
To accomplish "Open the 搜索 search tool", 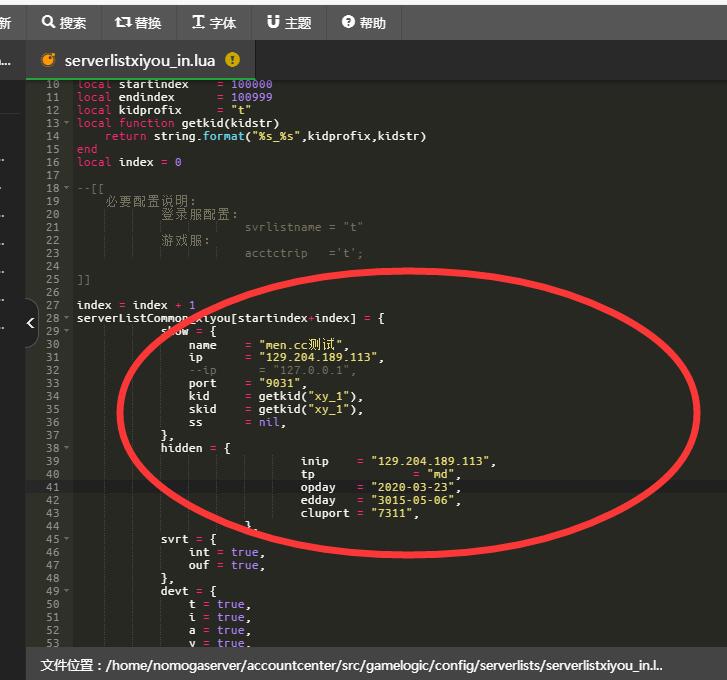I will click(64, 22).
